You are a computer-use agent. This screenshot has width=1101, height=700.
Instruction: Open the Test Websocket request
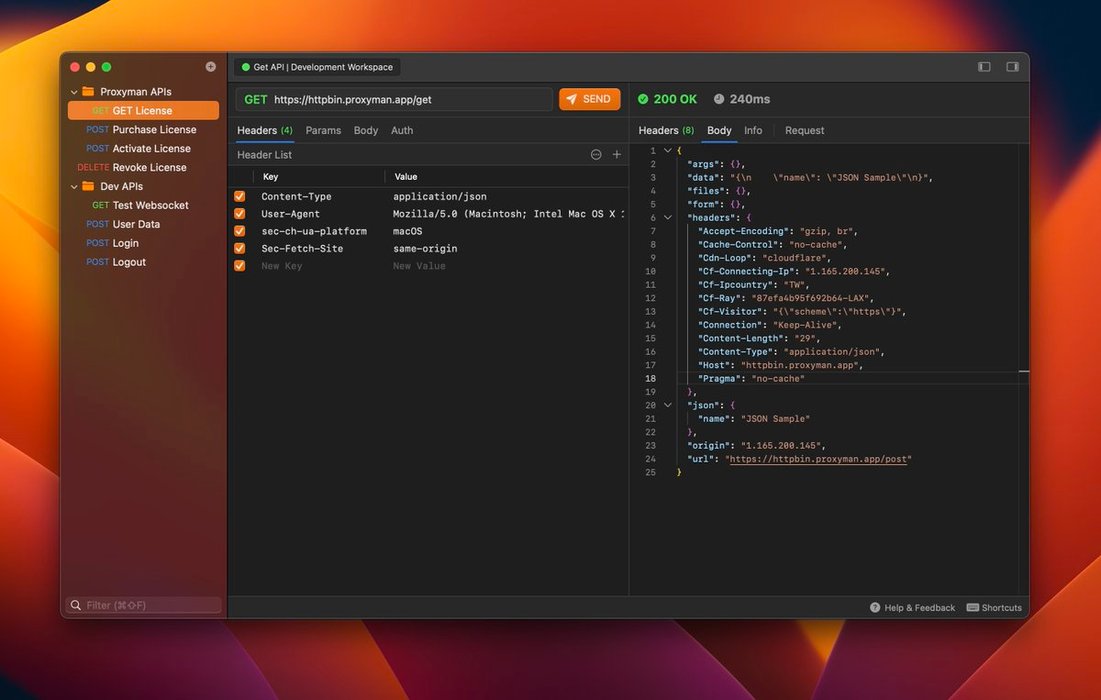pos(143,205)
